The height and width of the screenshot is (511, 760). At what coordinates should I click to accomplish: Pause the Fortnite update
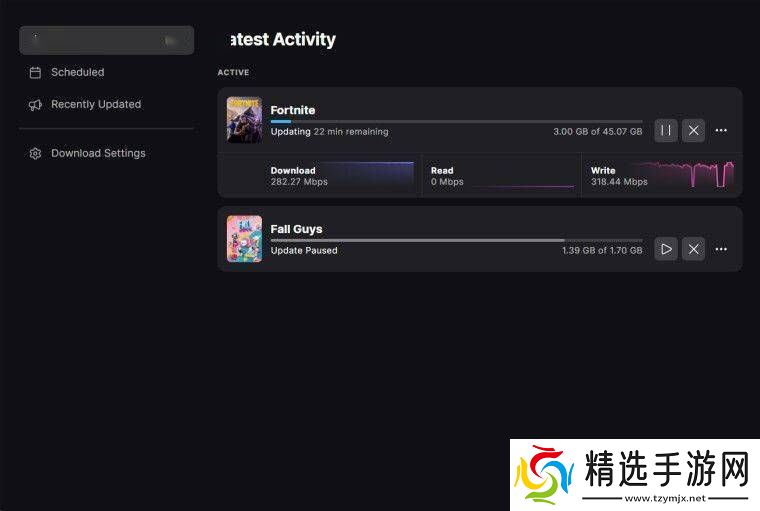(666, 130)
